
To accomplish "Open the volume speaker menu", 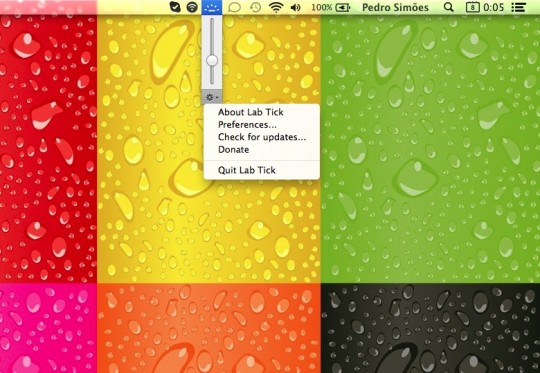I will (295, 7).
